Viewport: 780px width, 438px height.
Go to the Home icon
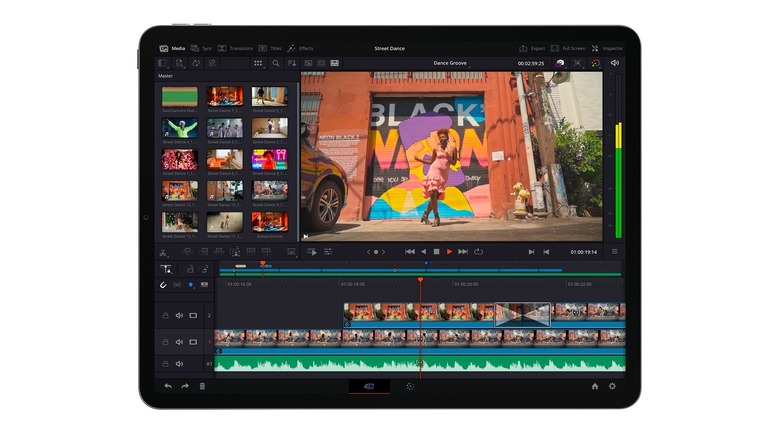coord(595,386)
